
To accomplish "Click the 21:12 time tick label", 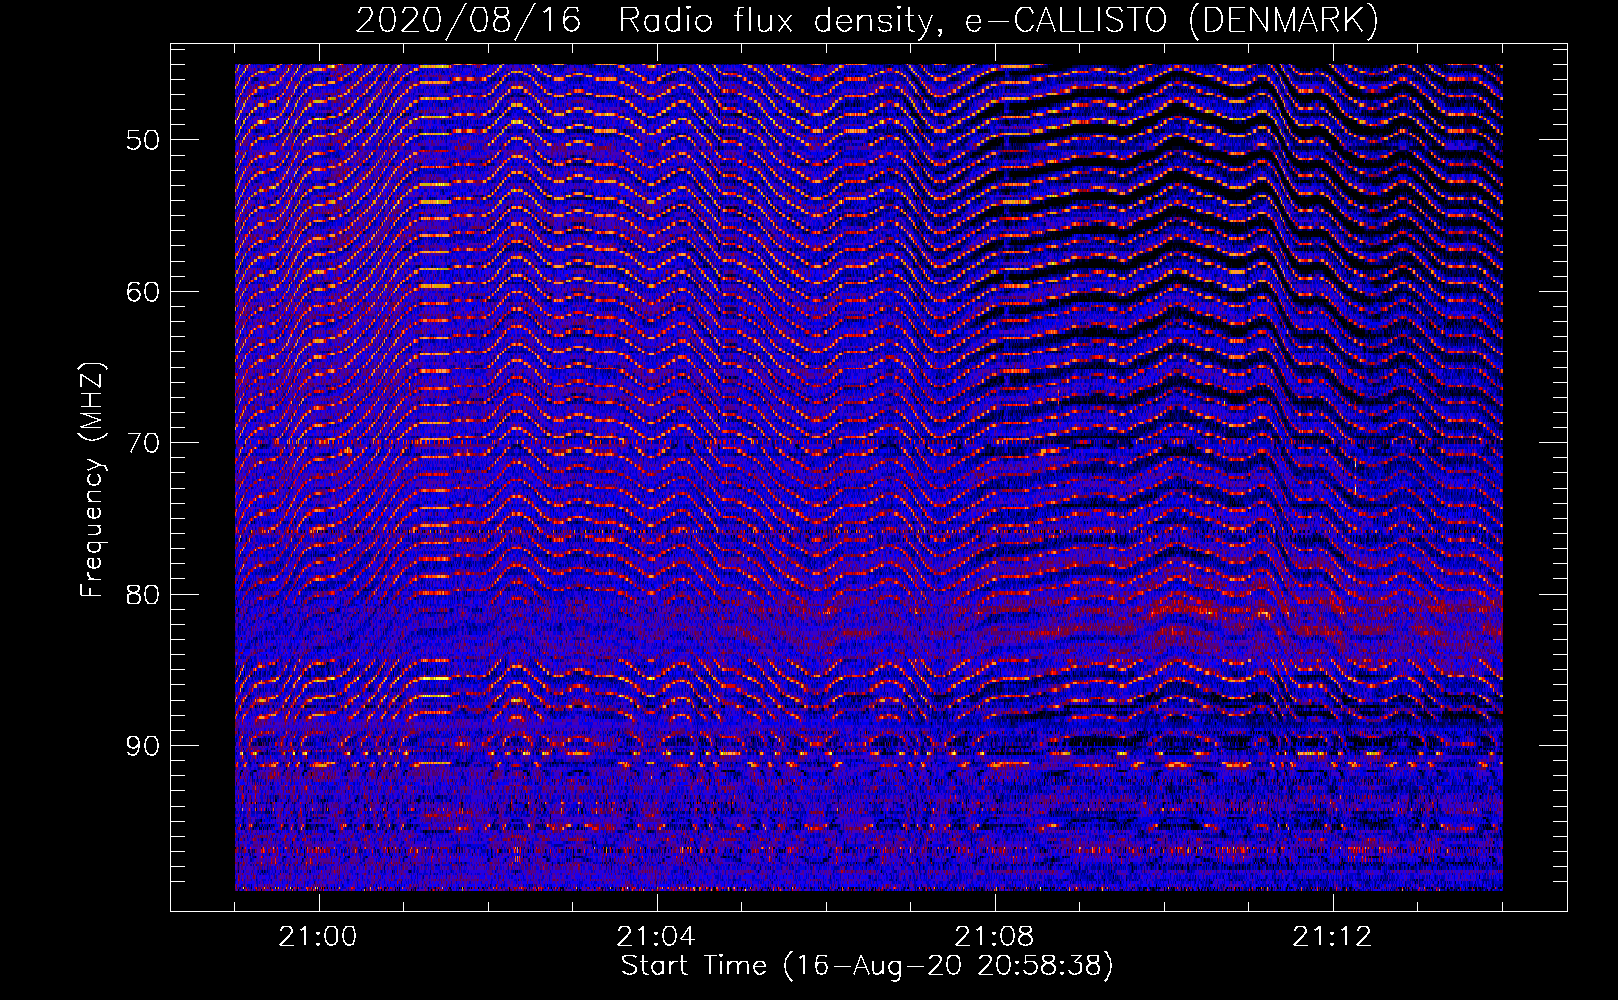I will point(1332,937).
